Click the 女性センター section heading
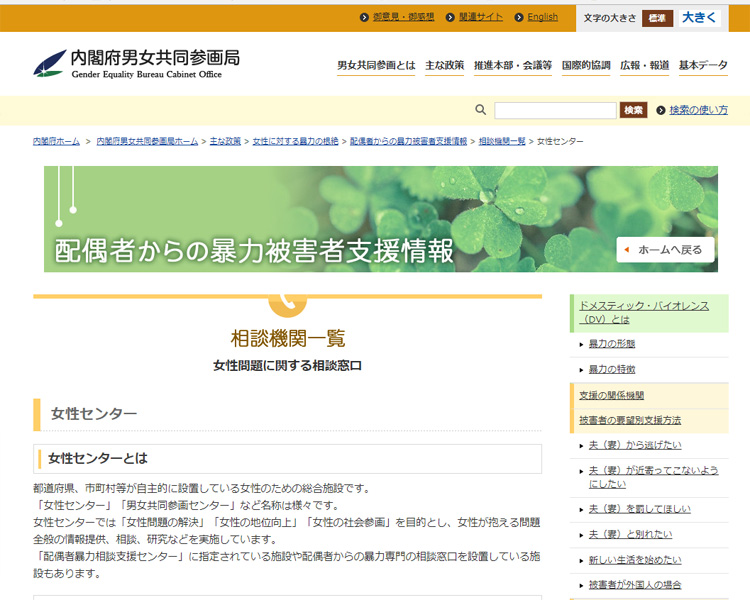This screenshot has height=600, width=750. [x=94, y=414]
